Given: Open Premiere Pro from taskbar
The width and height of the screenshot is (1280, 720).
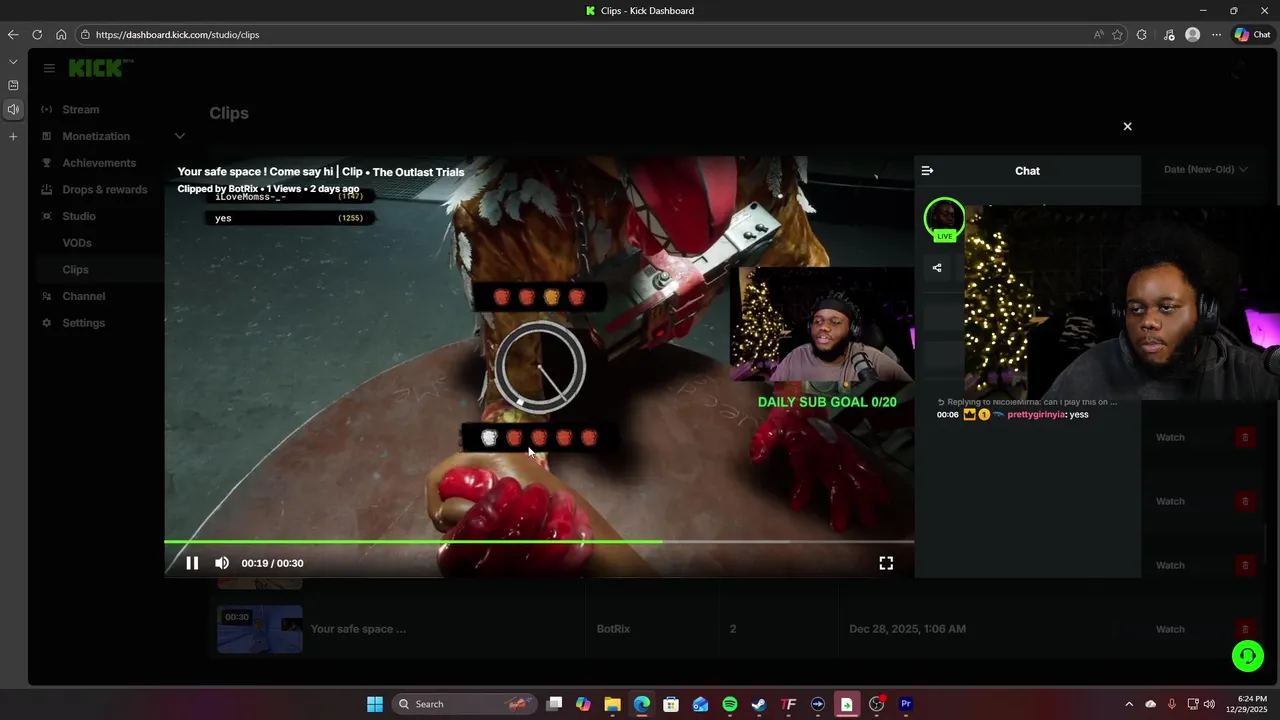Looking at the screenshot, I should click(906, 704).
